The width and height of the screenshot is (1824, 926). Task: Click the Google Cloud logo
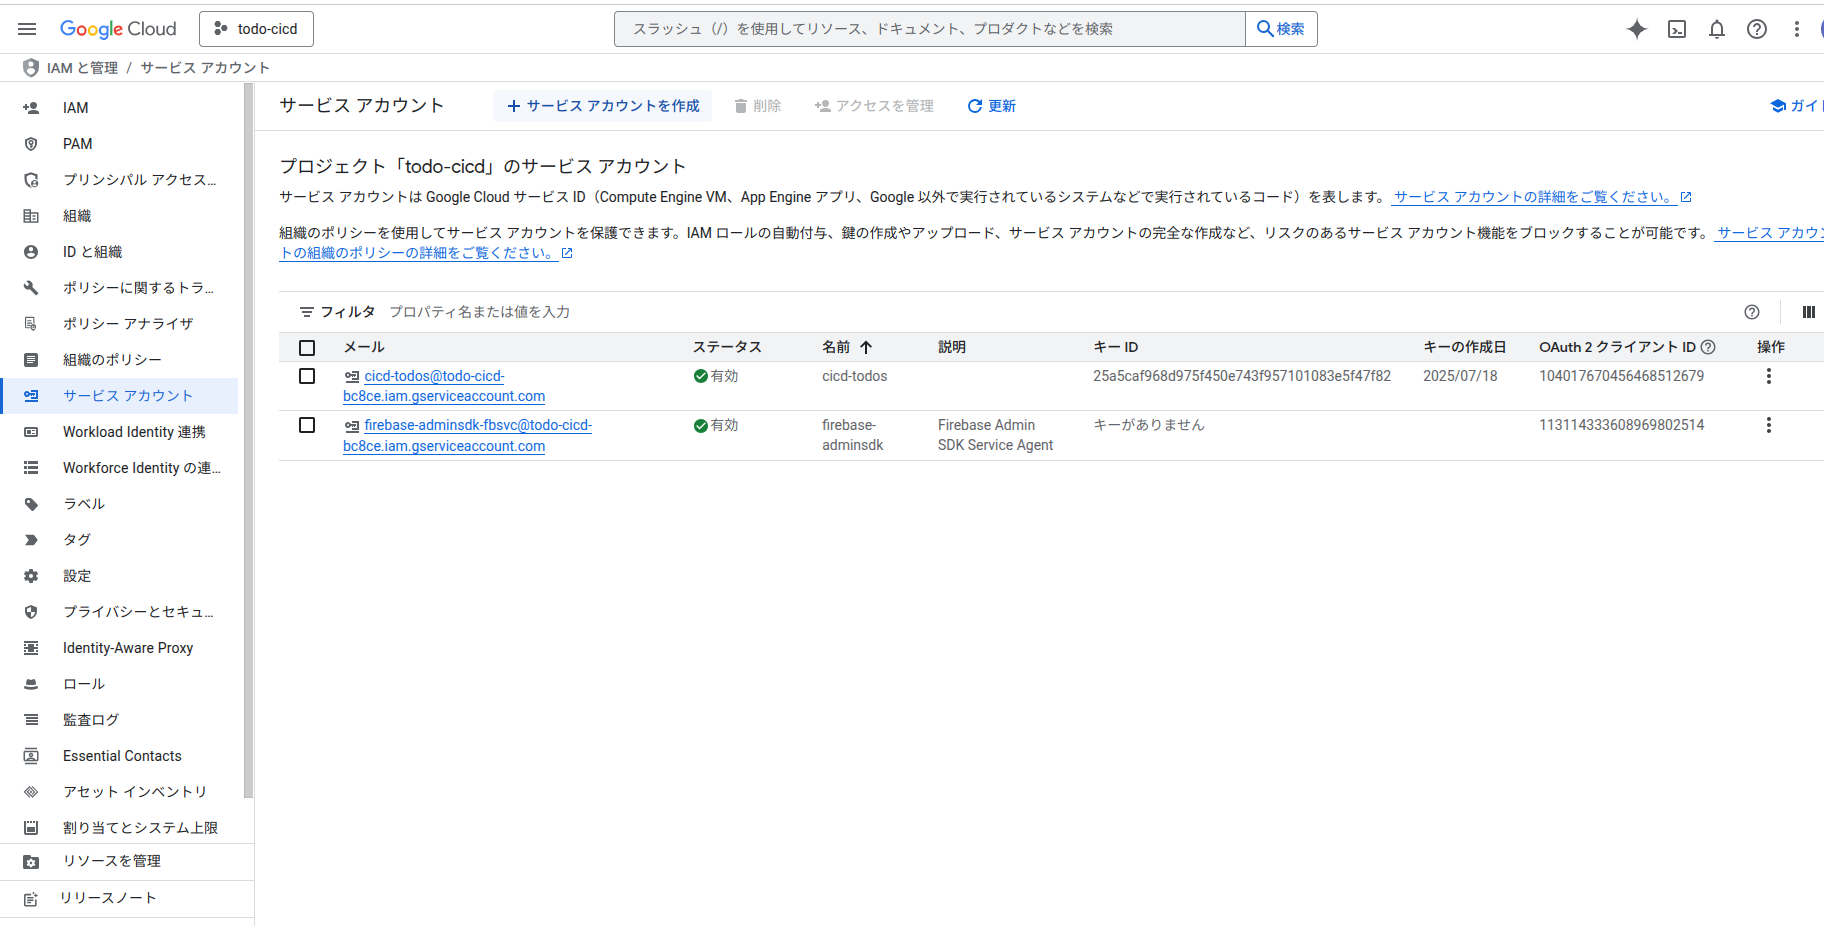(x=118, y=29)
